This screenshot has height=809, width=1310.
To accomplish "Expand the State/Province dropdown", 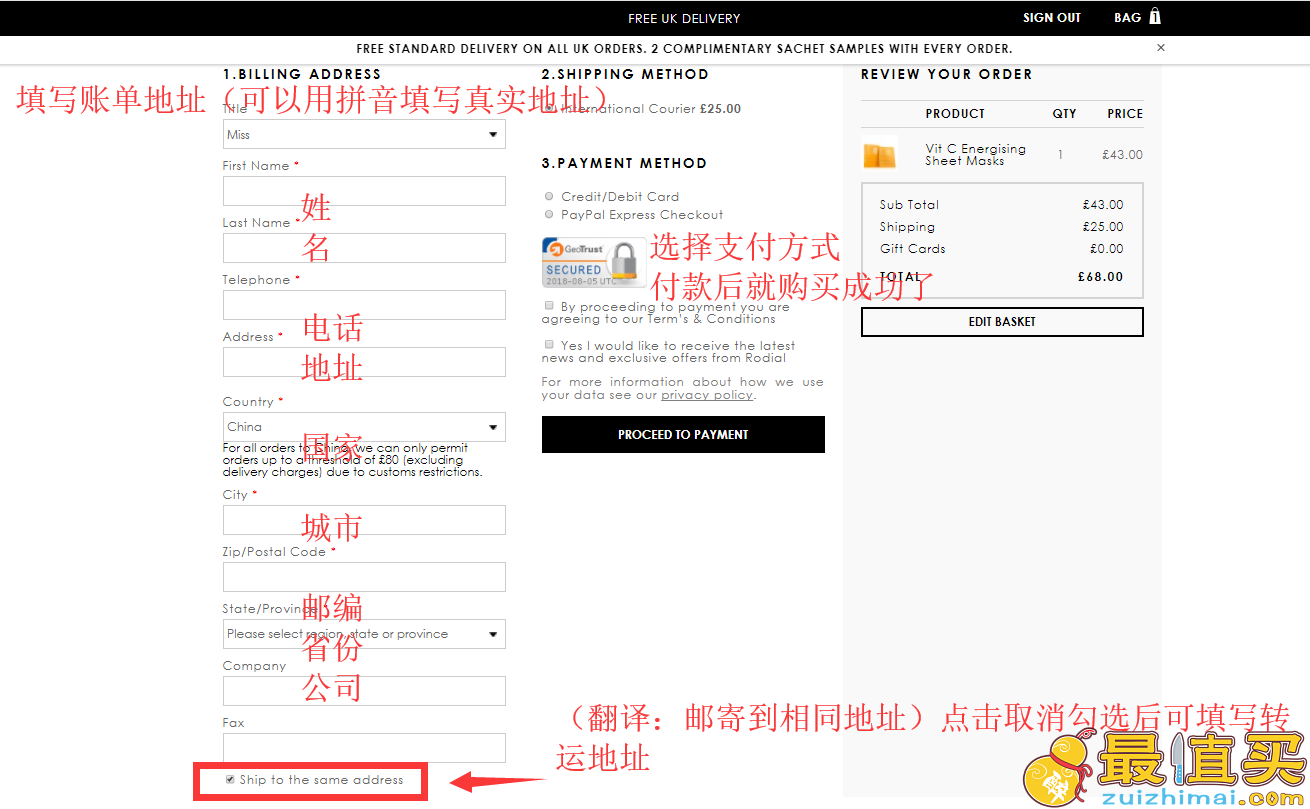I will pyautogui.click(x=364, y=634).
